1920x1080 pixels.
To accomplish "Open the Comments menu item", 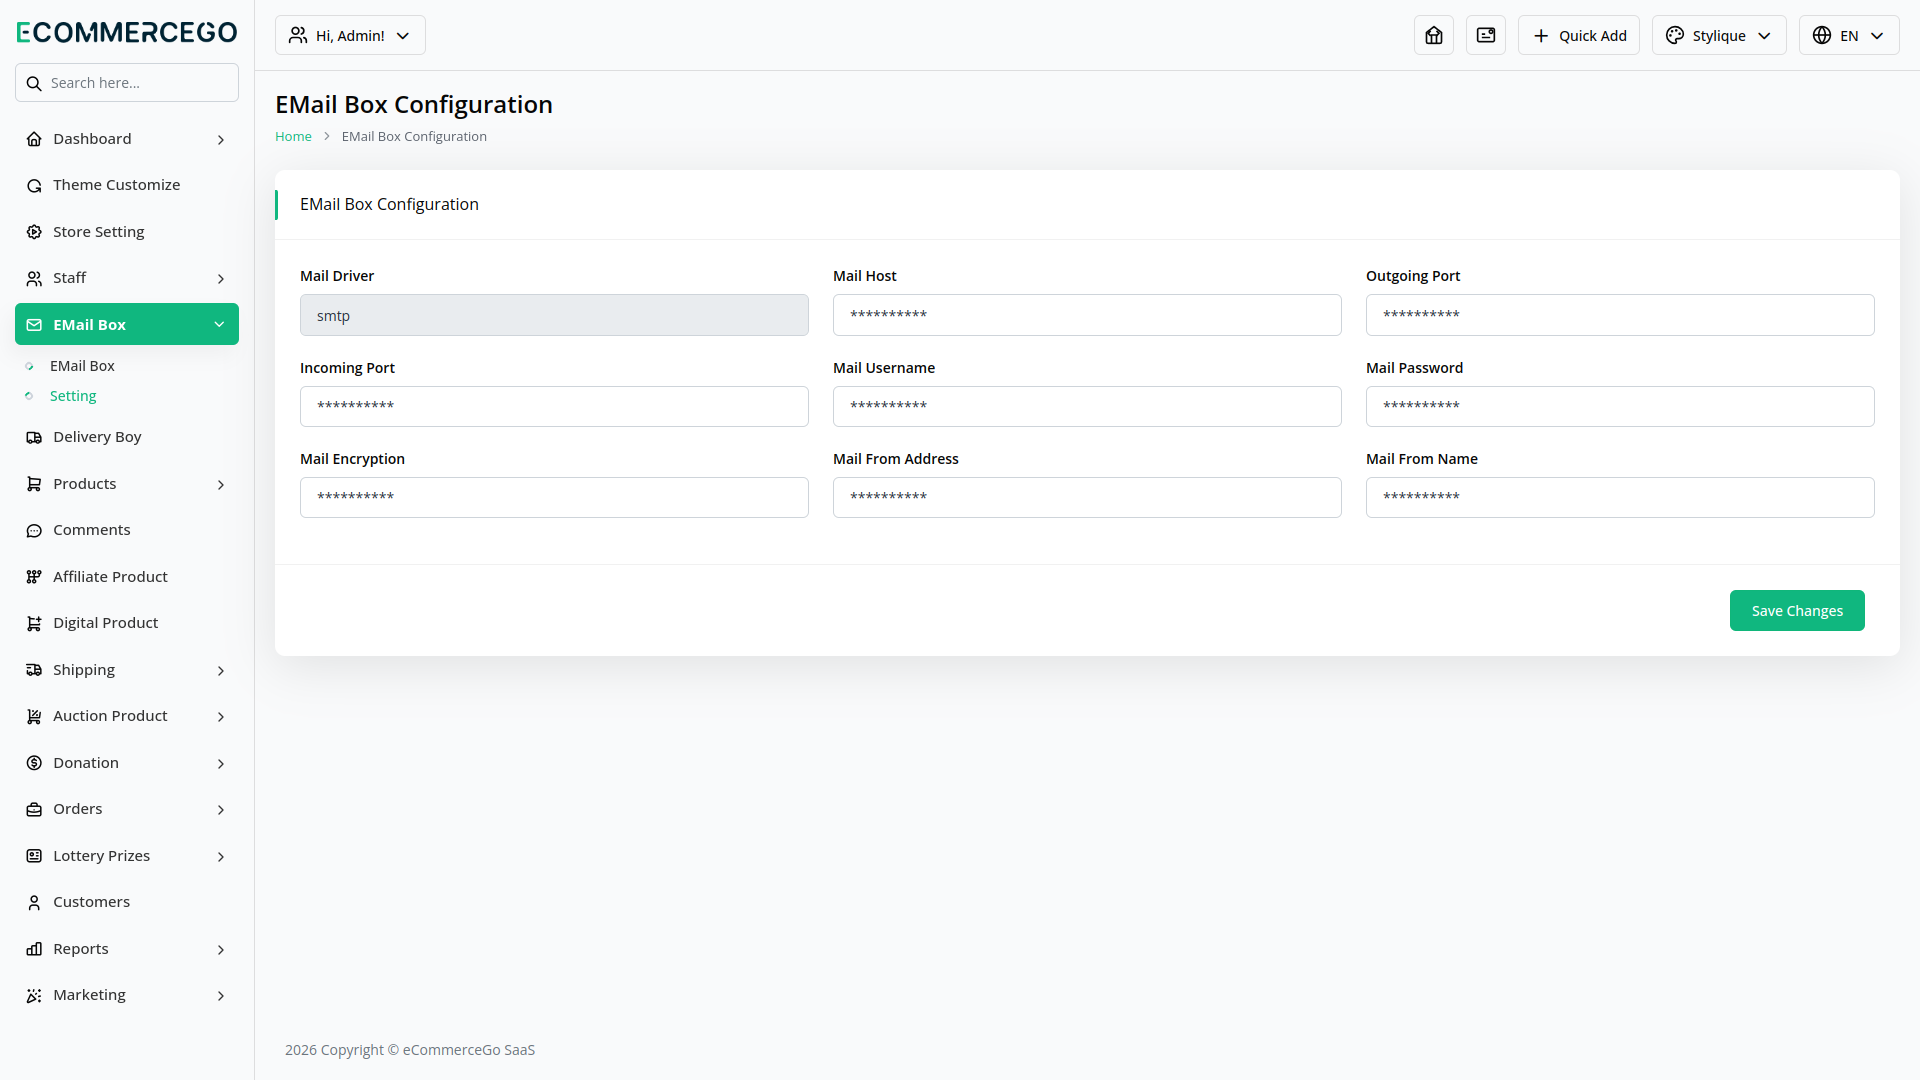I will (x=127, y=530).
